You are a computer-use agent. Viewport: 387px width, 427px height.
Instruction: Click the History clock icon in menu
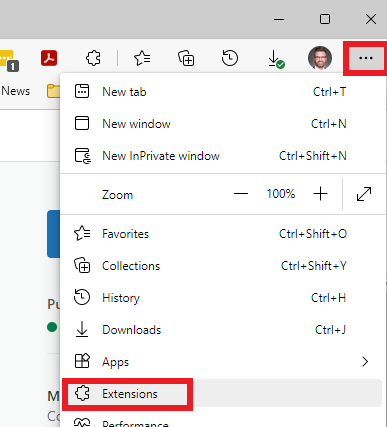click(x=82, y=297)
